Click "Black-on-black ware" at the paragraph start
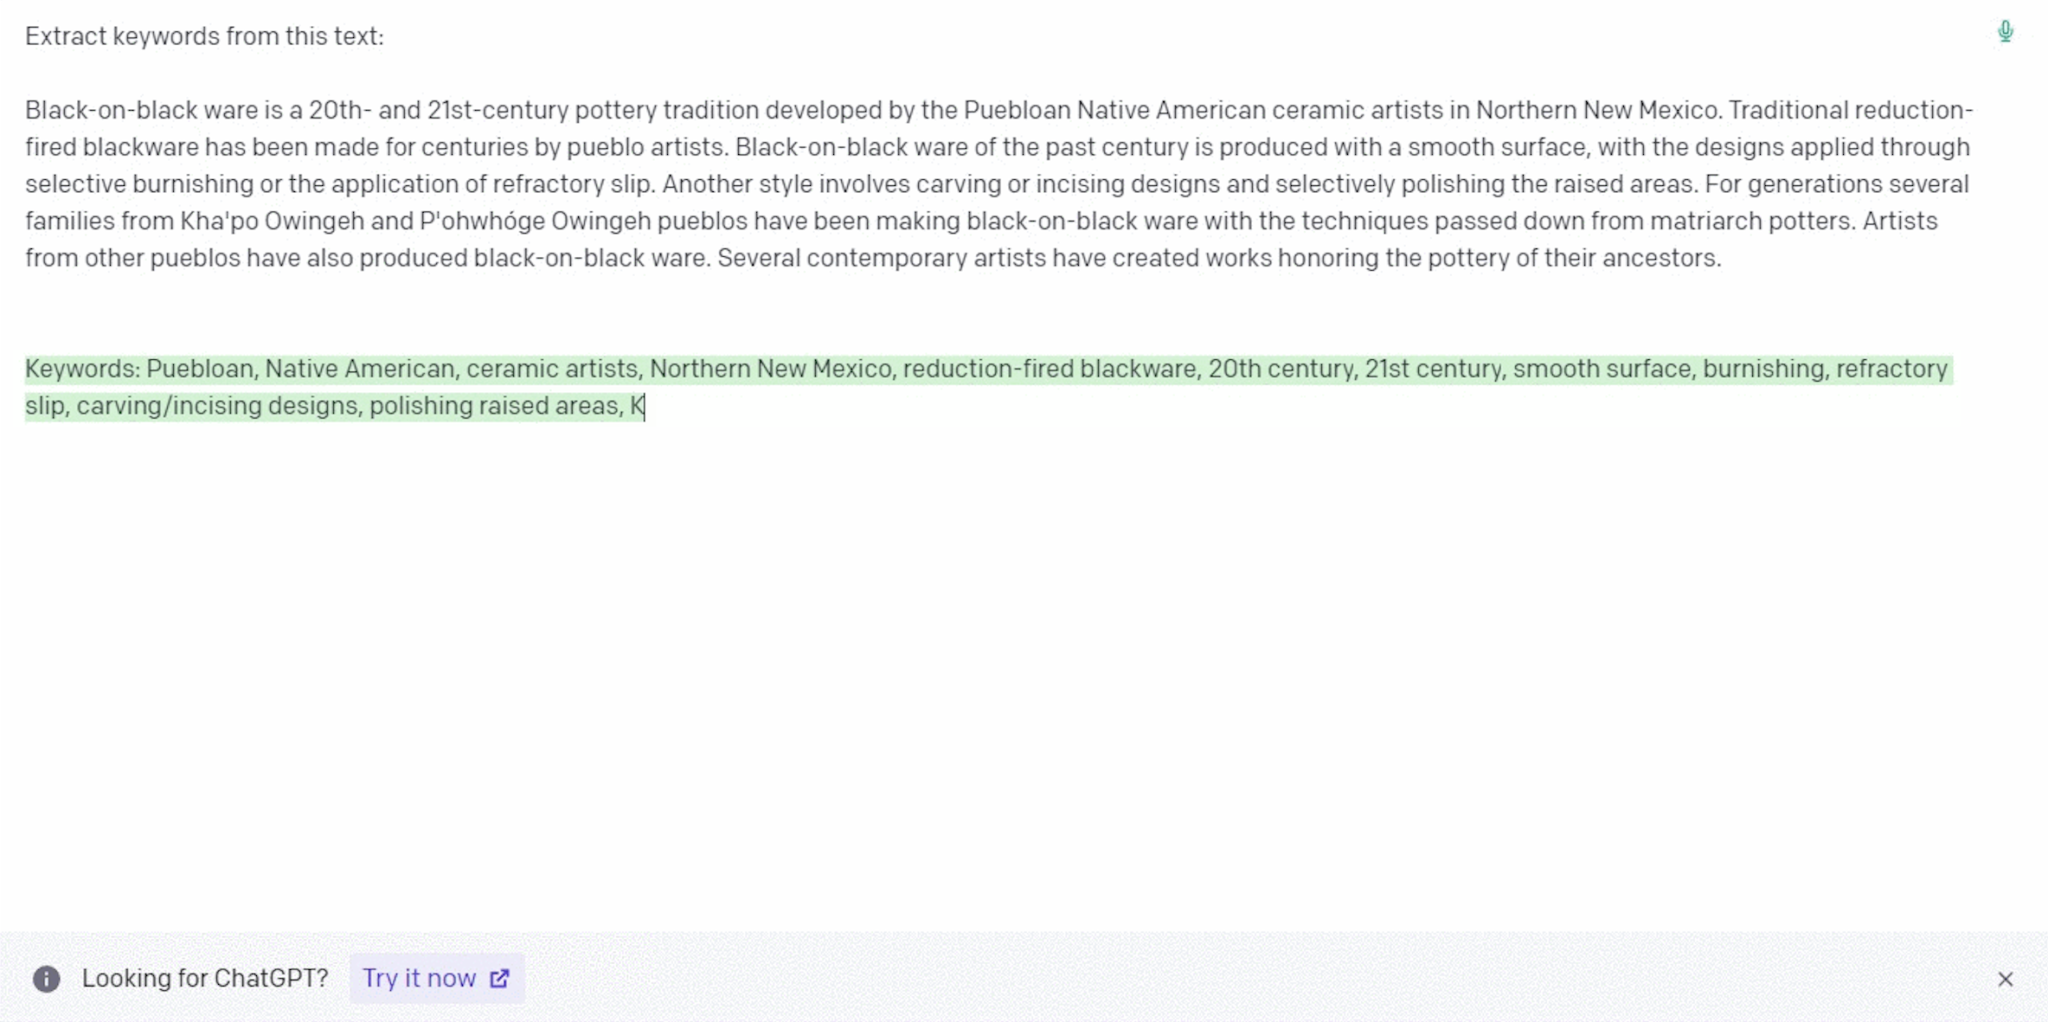 pos(126,110)
